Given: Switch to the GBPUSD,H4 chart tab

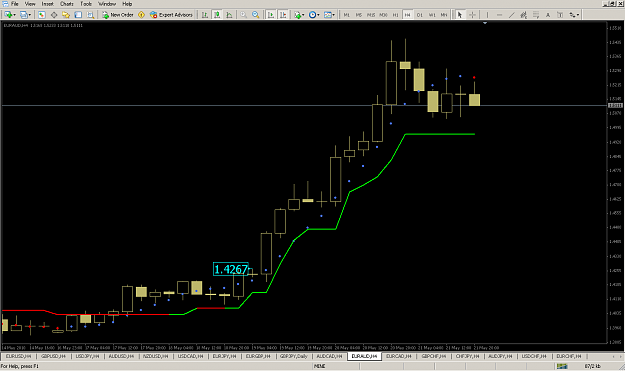Looking at the screenshot, I should [x=53, y=356].
